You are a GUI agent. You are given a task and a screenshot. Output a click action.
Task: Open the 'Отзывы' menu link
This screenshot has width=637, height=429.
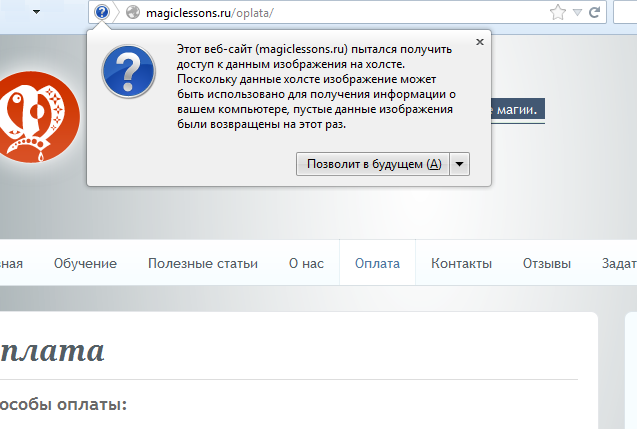pyautogui.click(x=546, y=264)
